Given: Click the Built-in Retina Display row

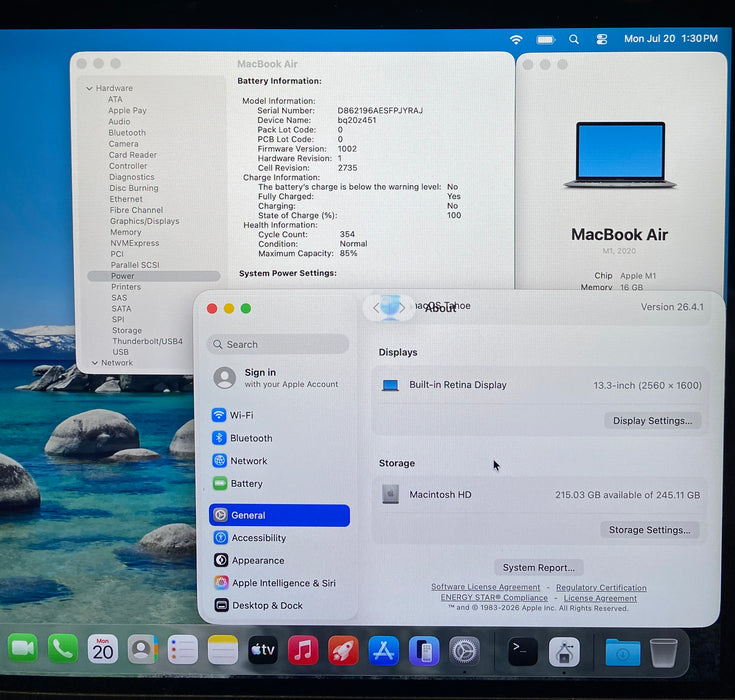Looking at the screenshot, I should click(x=541, y=385).
